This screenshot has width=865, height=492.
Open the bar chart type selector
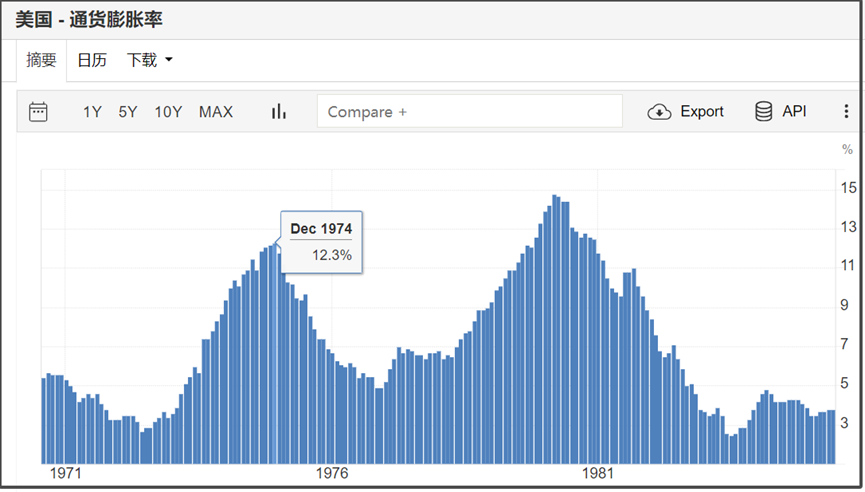tap(279, 112)
